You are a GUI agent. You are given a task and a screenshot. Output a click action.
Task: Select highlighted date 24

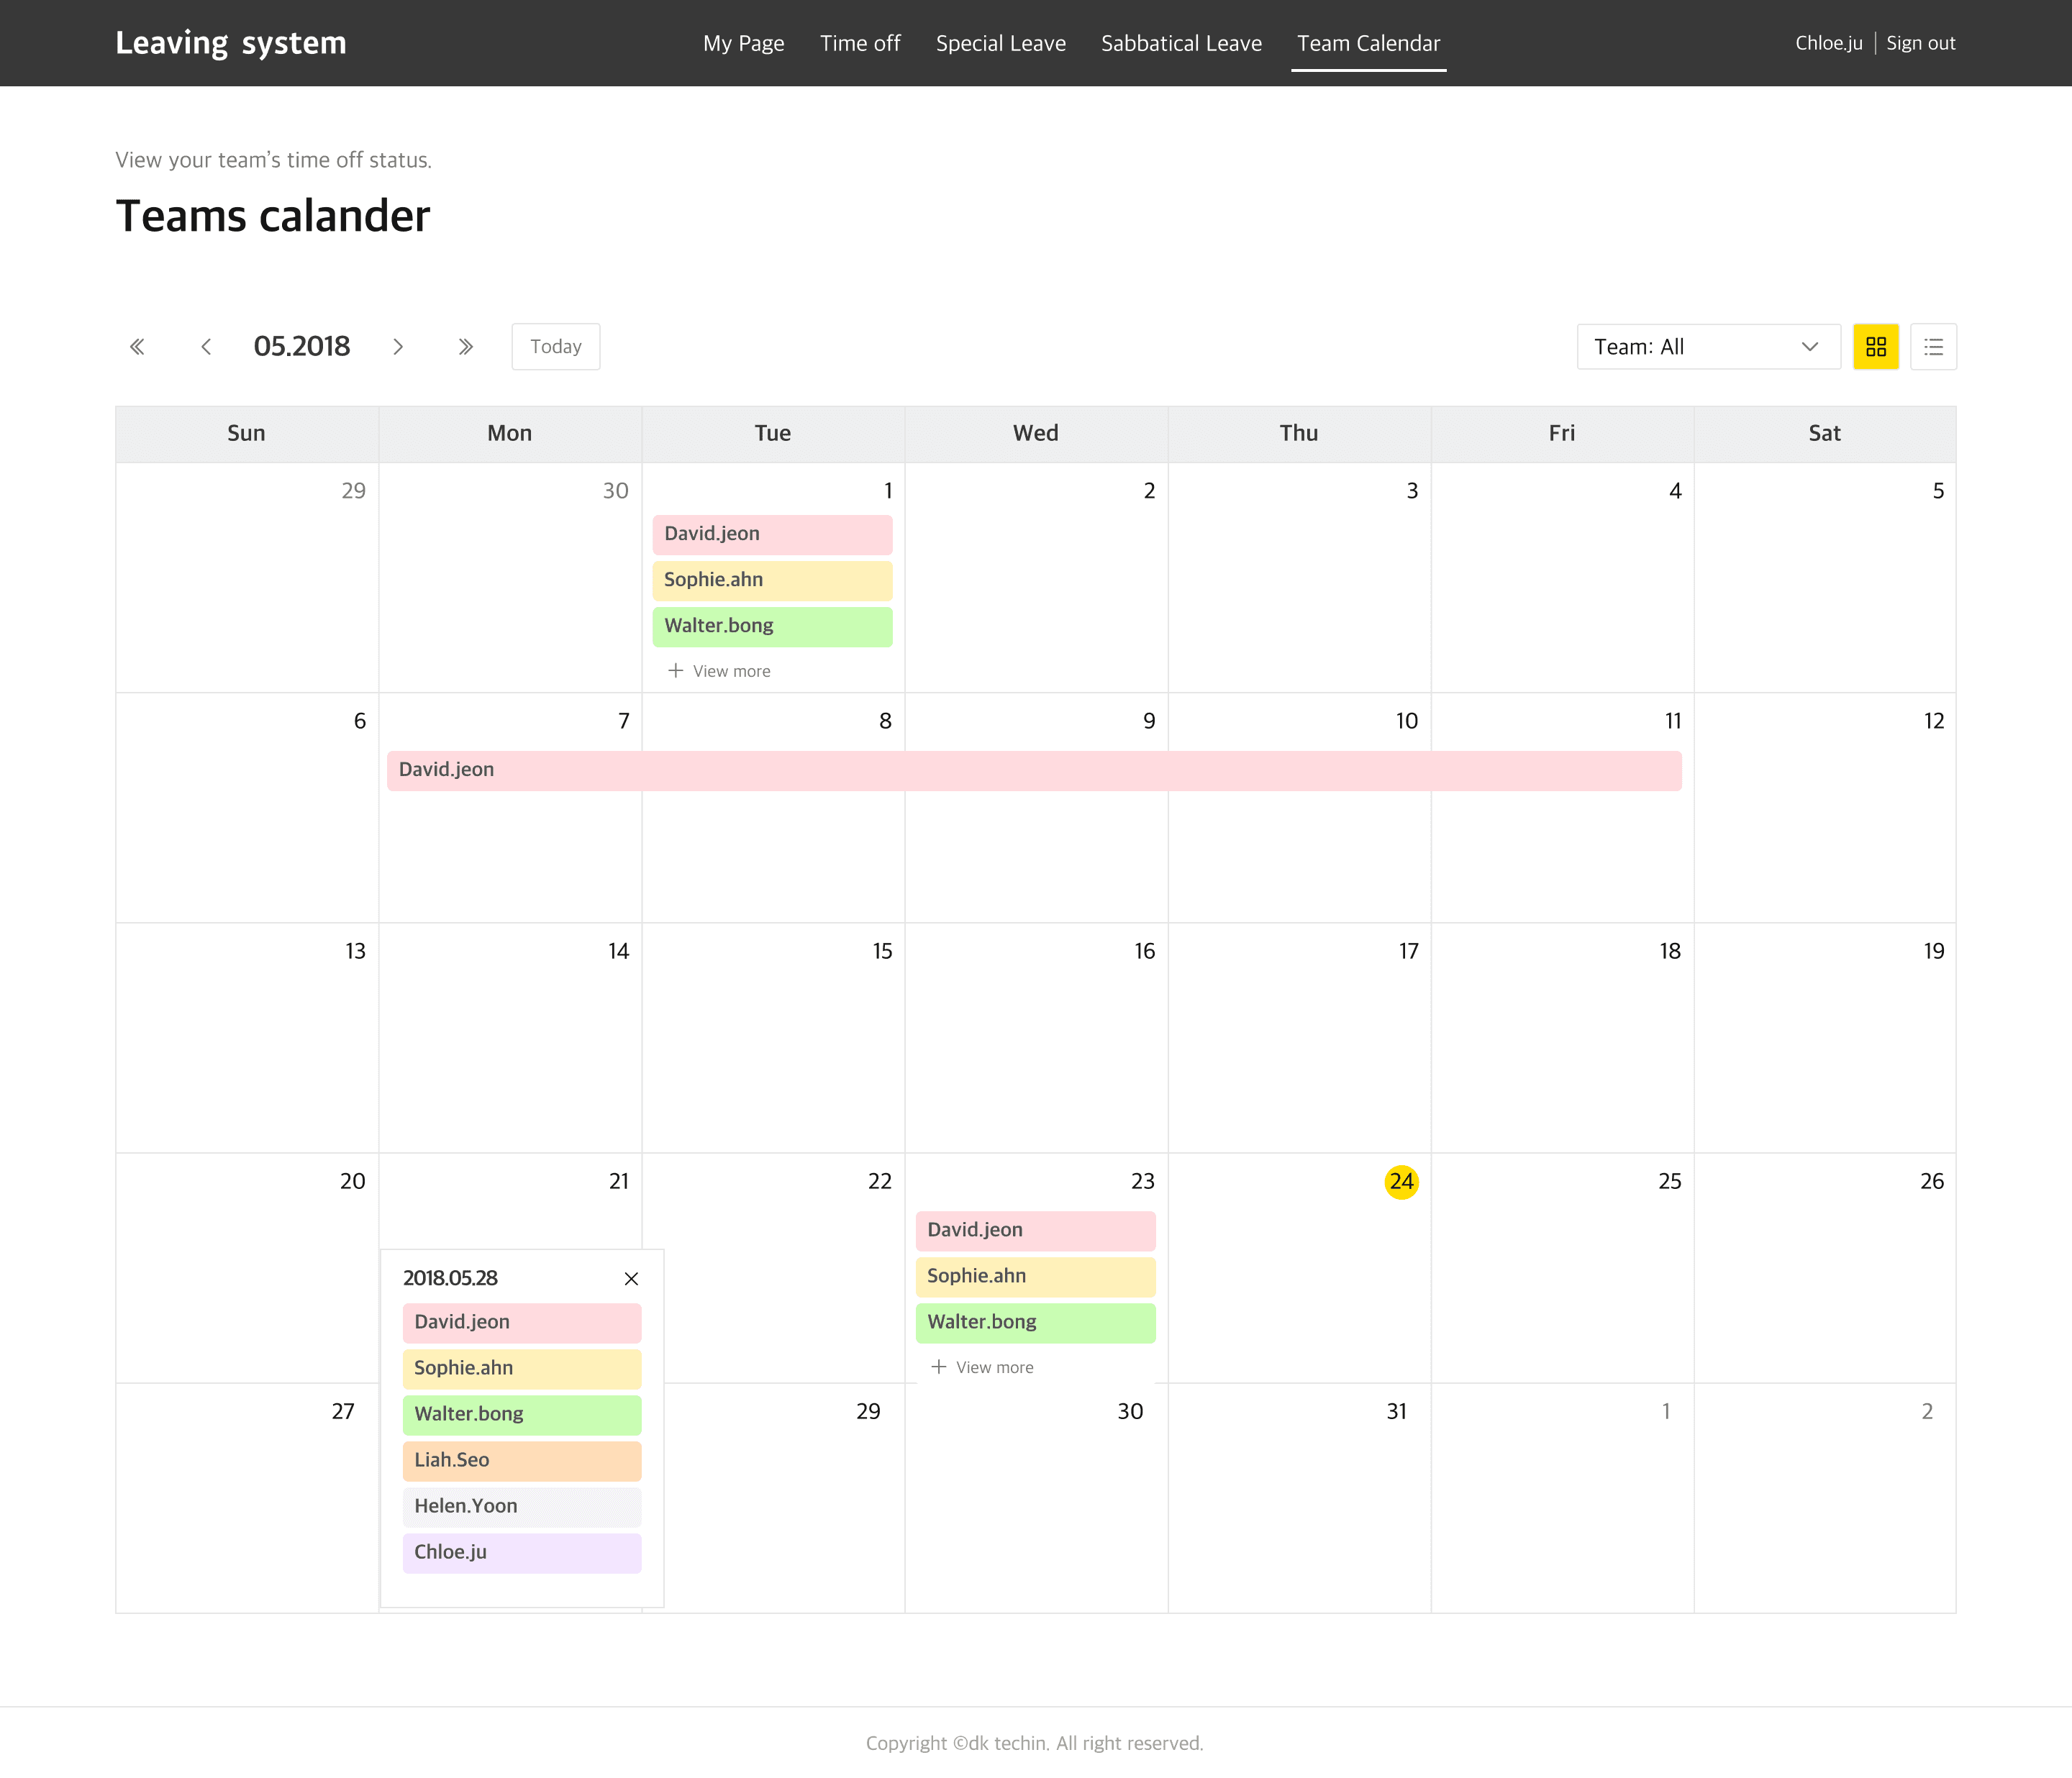[x=1401, y=1181]
